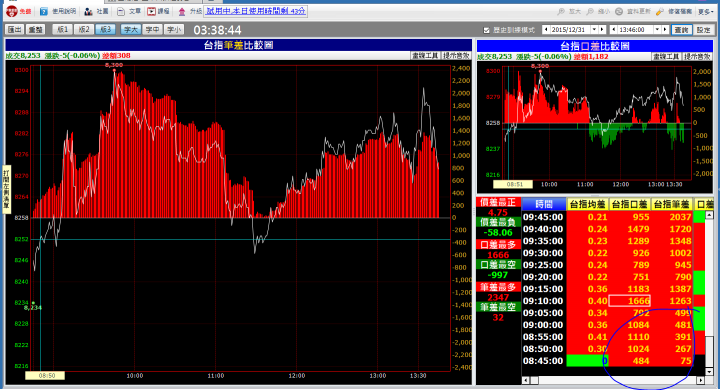This screenshot has width=720, height=390.
Task: Click the 台指筆差 column header
Action: click(672, 204)
